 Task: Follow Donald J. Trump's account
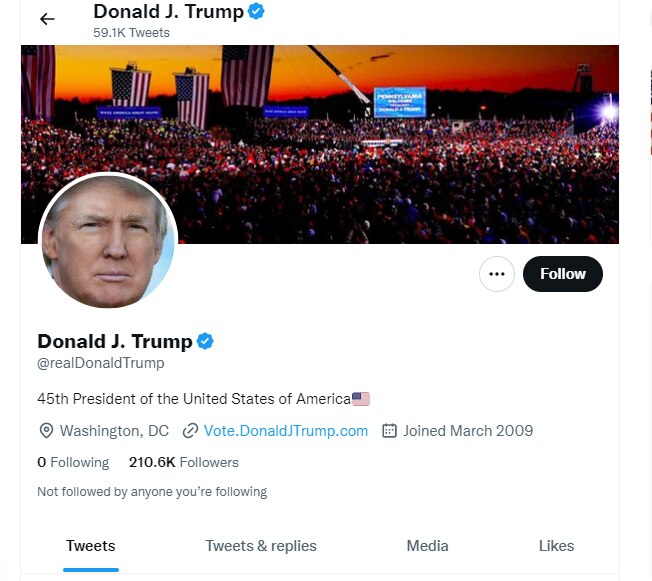click(562, 274)
